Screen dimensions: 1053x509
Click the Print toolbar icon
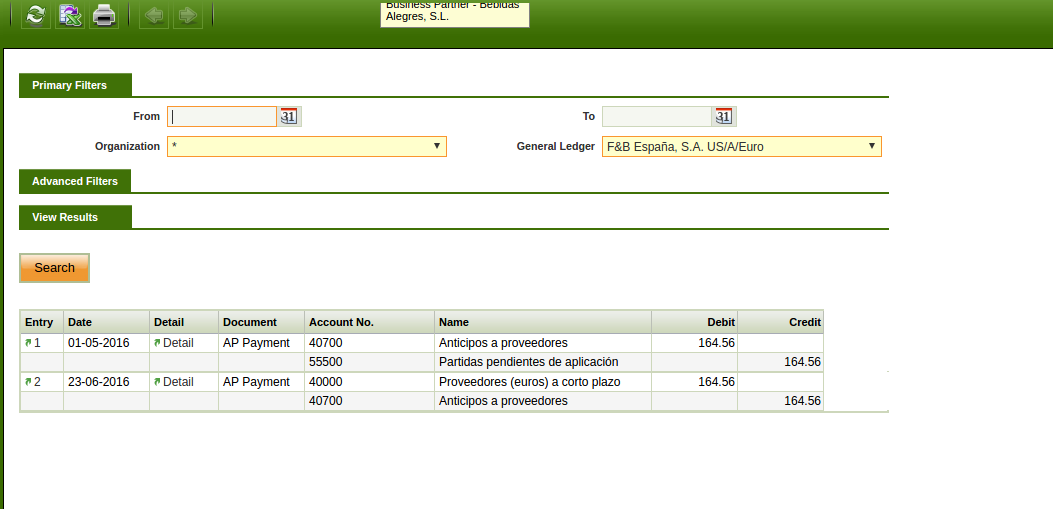point(104,15)
